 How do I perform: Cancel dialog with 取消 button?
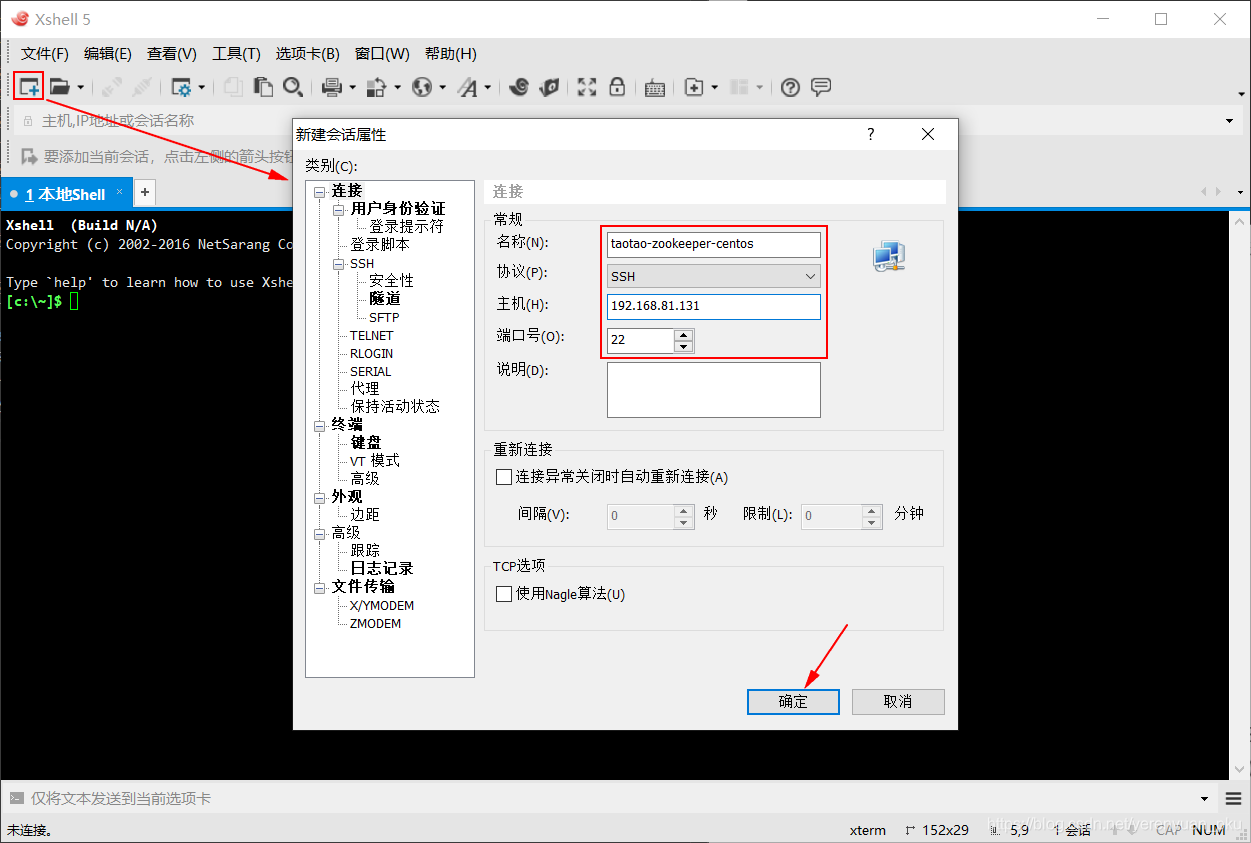pyautogui.click(x=898, y=701)
